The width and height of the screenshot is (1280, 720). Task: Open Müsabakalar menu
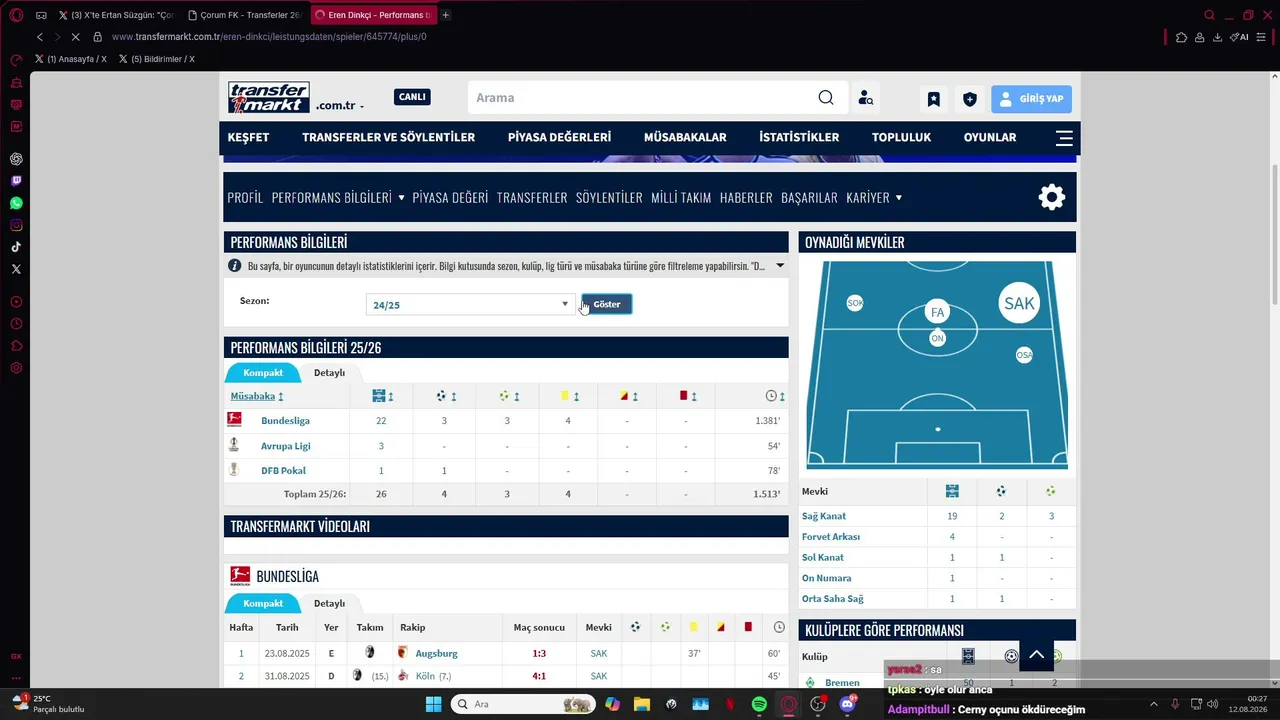[685, 138]
